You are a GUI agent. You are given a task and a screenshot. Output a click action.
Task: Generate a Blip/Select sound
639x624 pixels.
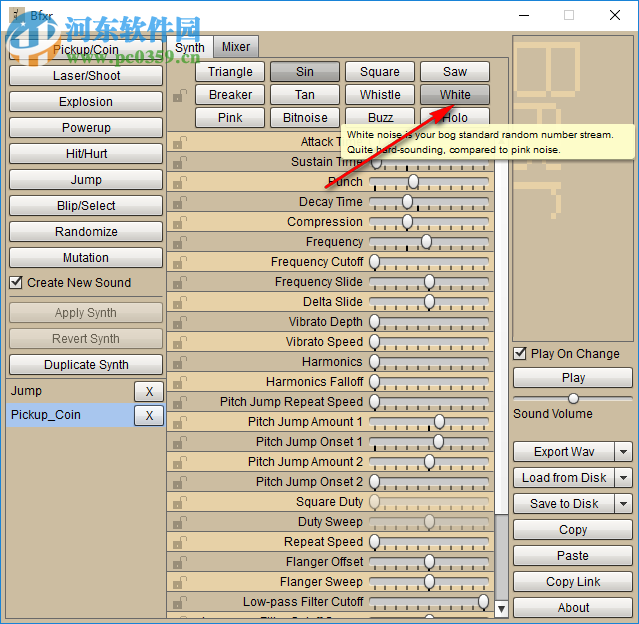pyautogui.click(x=86, y=206)
